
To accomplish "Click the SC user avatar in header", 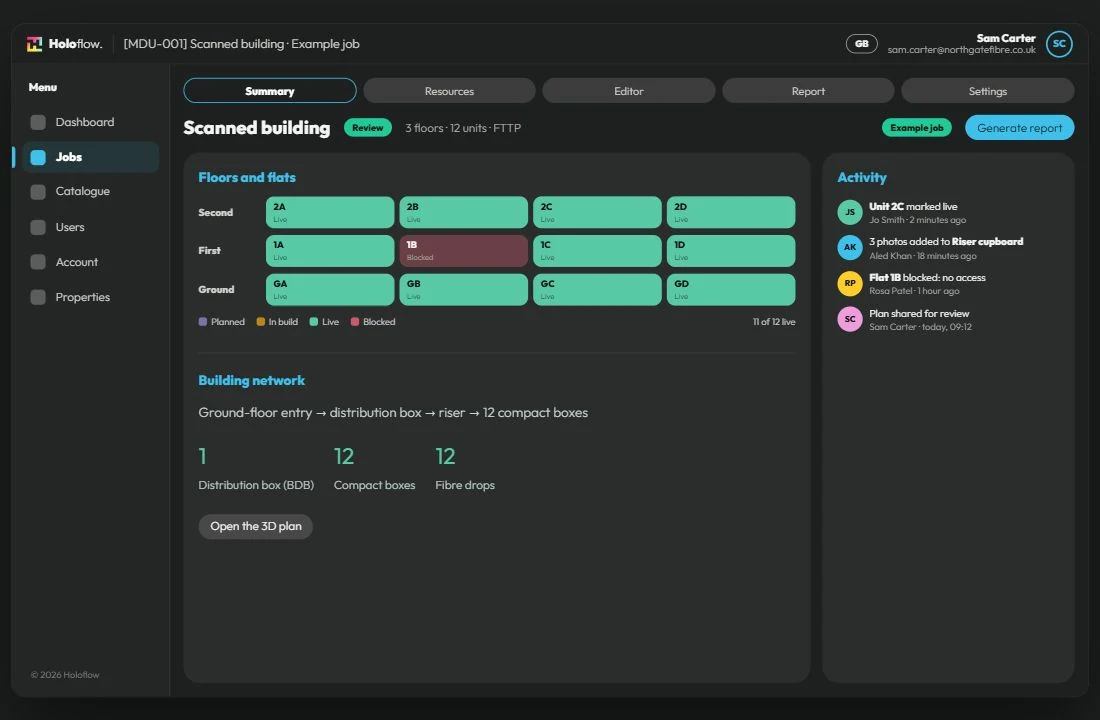I will (x=1059, y=44).
